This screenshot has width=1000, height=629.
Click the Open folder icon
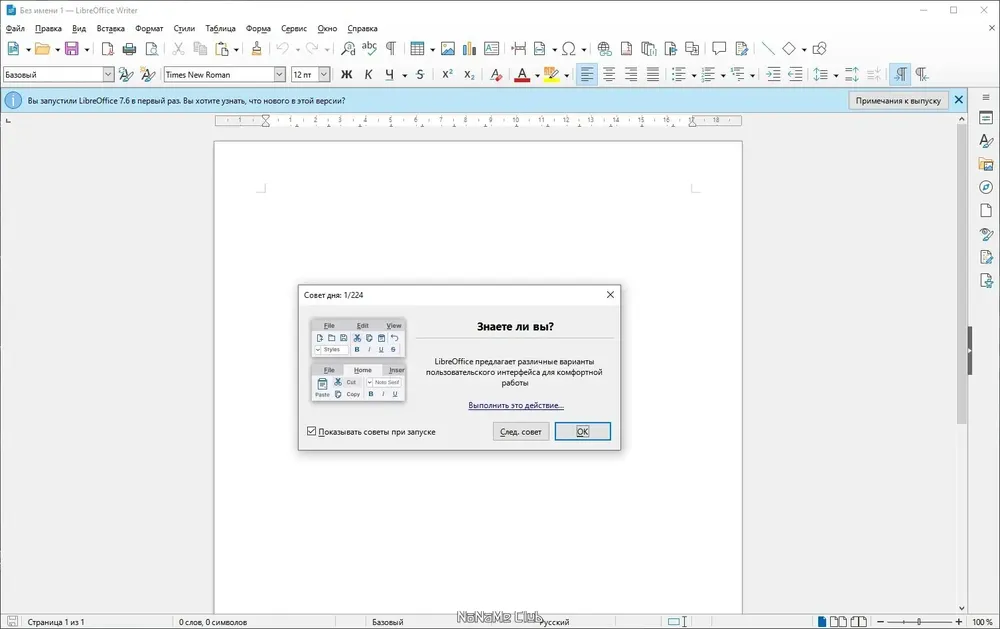42,48
